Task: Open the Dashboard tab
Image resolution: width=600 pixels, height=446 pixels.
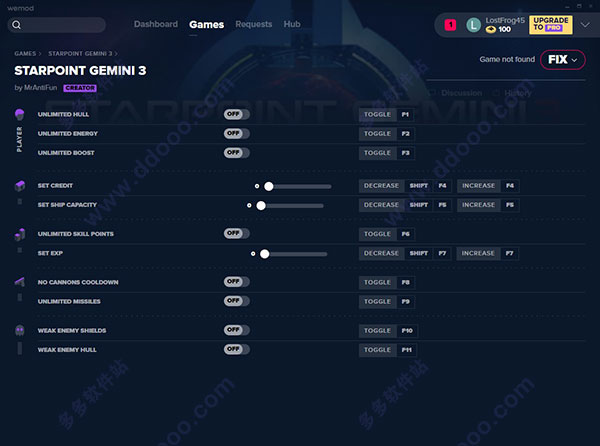Action: click(156, 24)
